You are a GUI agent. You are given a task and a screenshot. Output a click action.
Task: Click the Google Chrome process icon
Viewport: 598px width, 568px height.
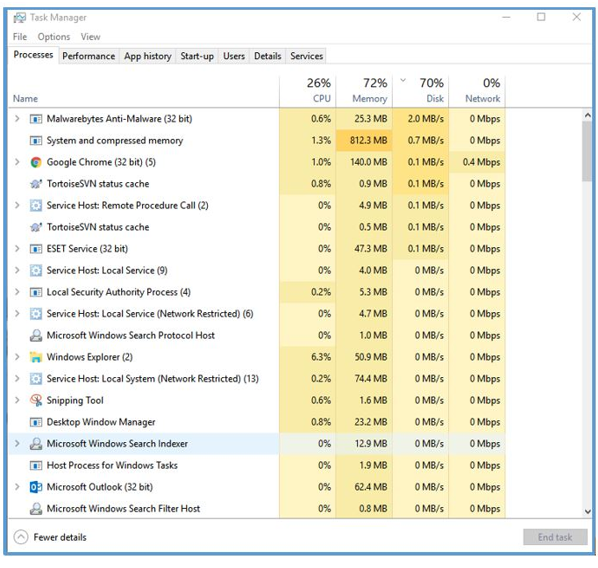point(36,162)
